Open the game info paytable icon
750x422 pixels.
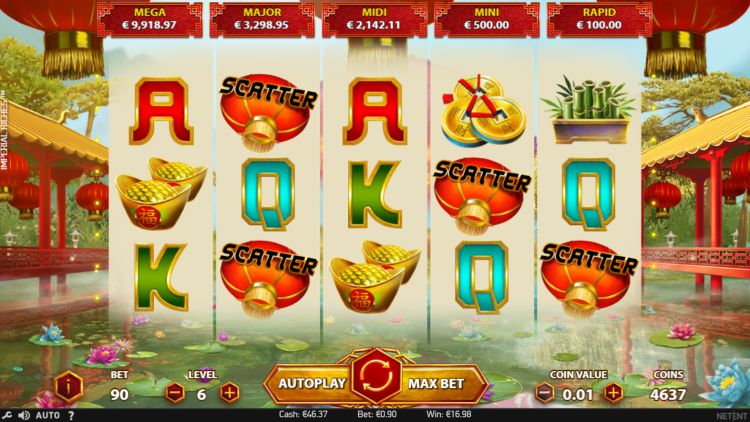(x=68, y=386)
